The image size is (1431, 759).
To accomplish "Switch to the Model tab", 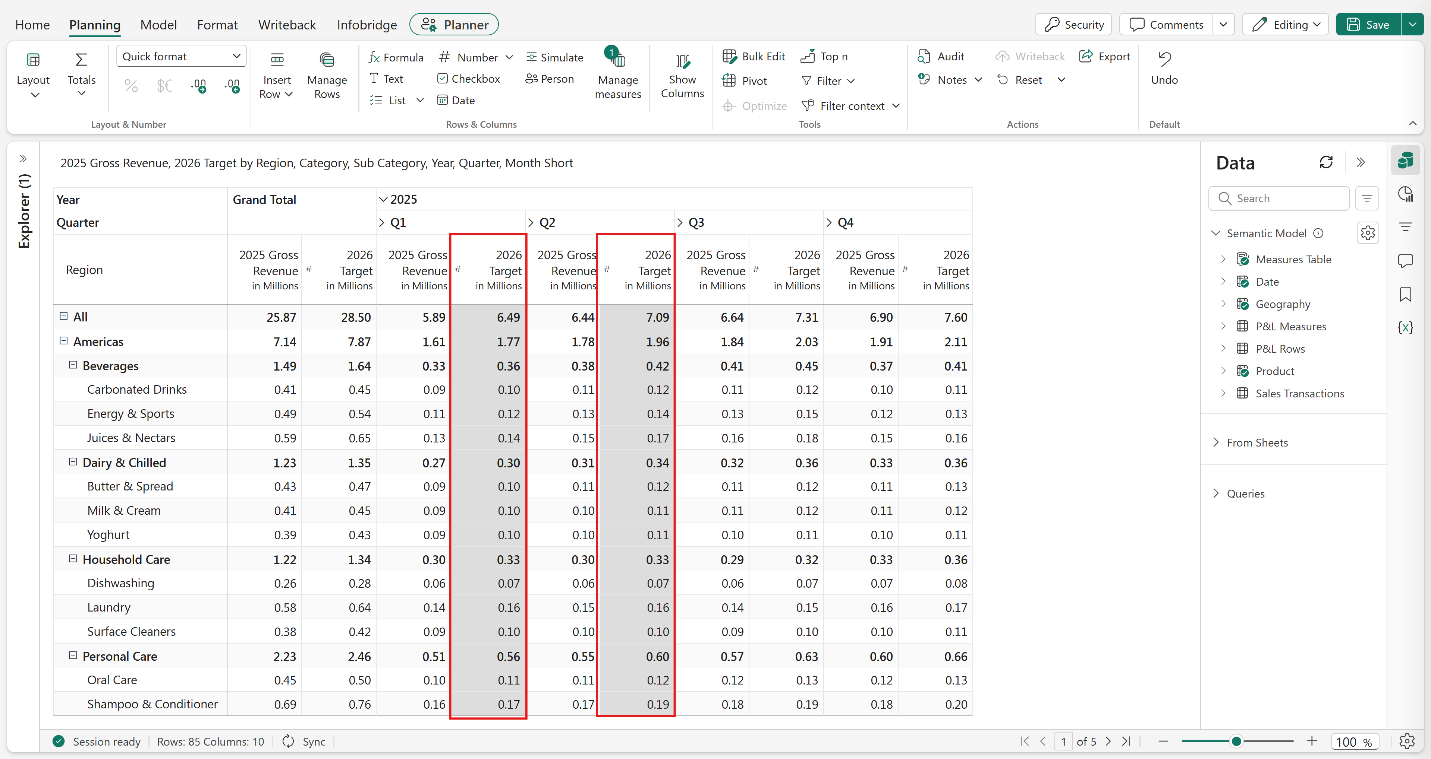I will [x=158, y=25].
